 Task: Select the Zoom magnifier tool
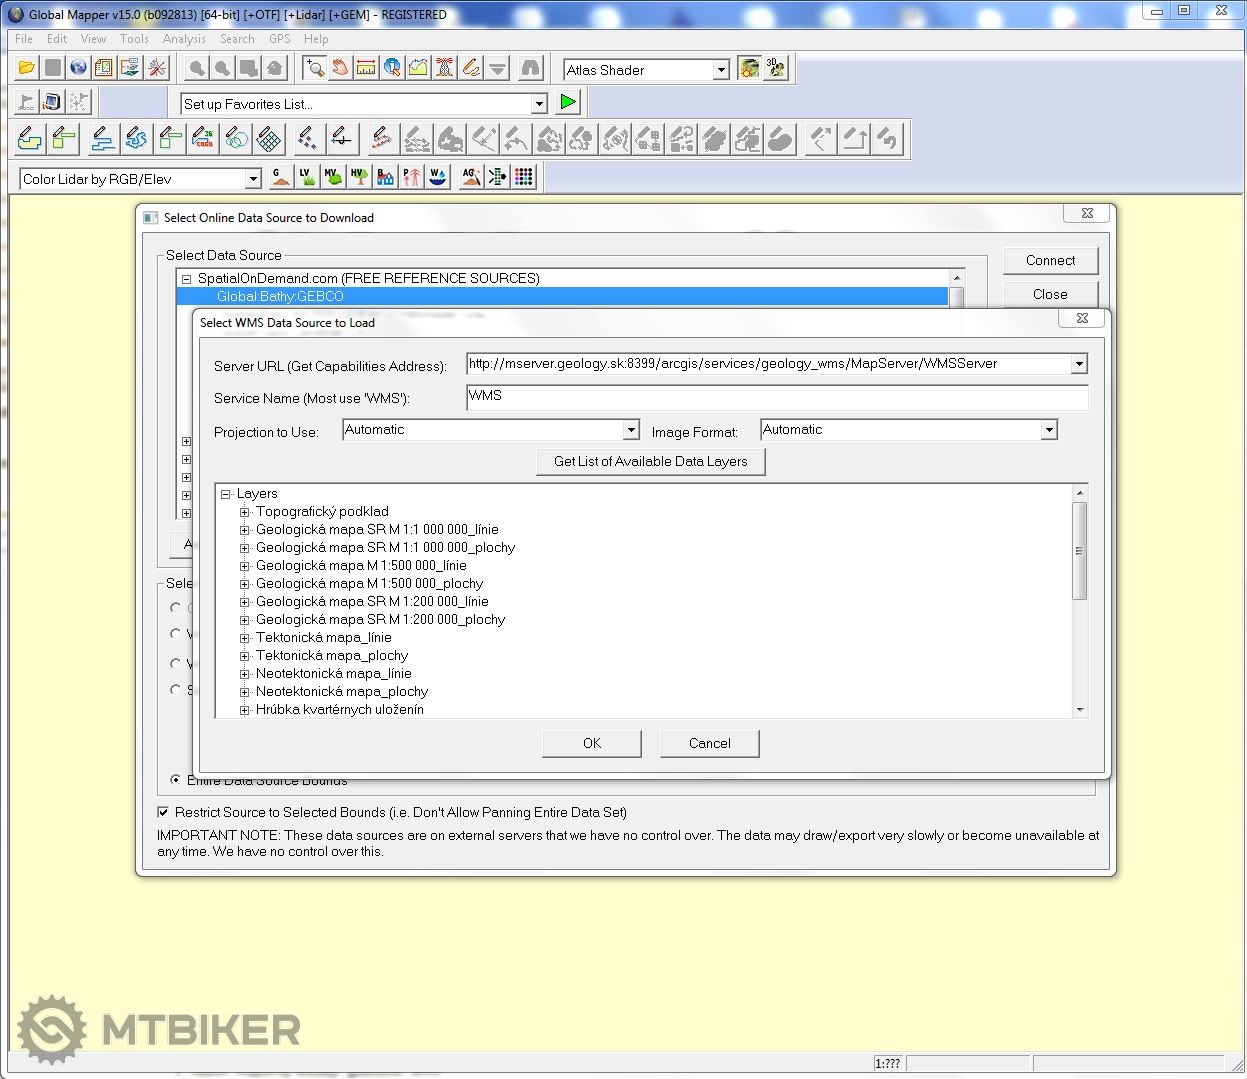(x=314, y=68)
